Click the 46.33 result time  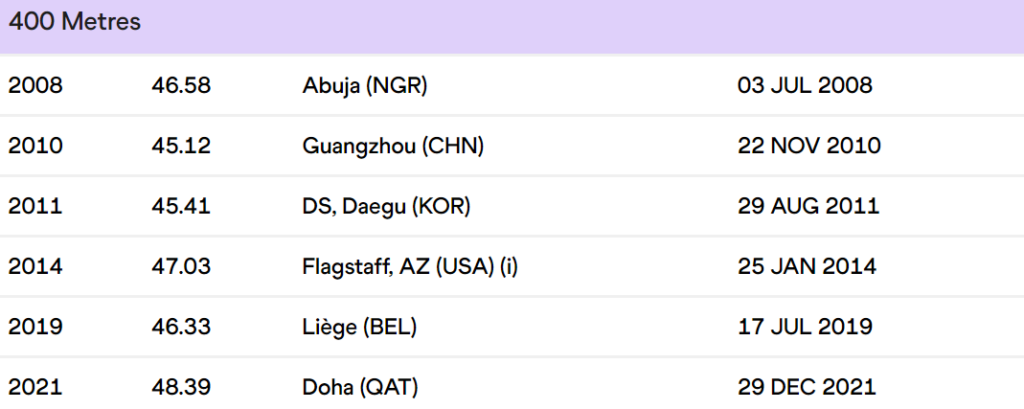point(181,326)
